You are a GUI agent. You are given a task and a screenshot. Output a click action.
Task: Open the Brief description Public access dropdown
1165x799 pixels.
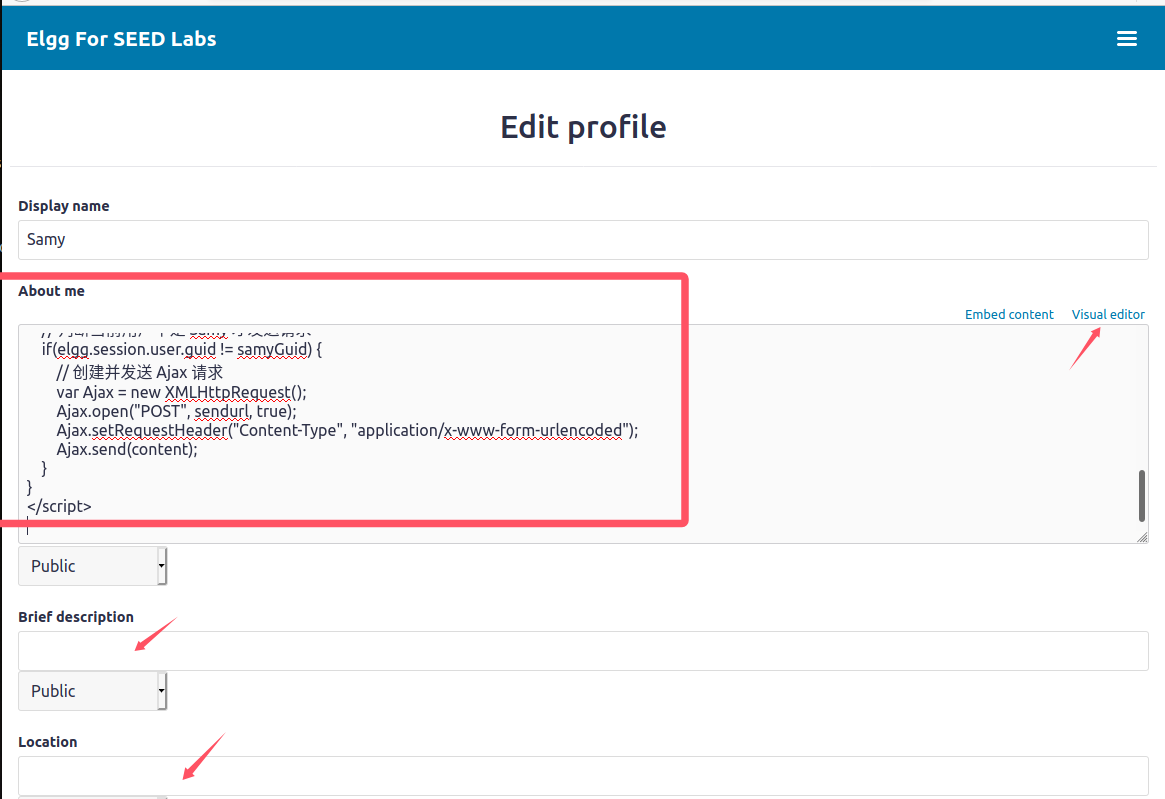[x=93, y=691]
